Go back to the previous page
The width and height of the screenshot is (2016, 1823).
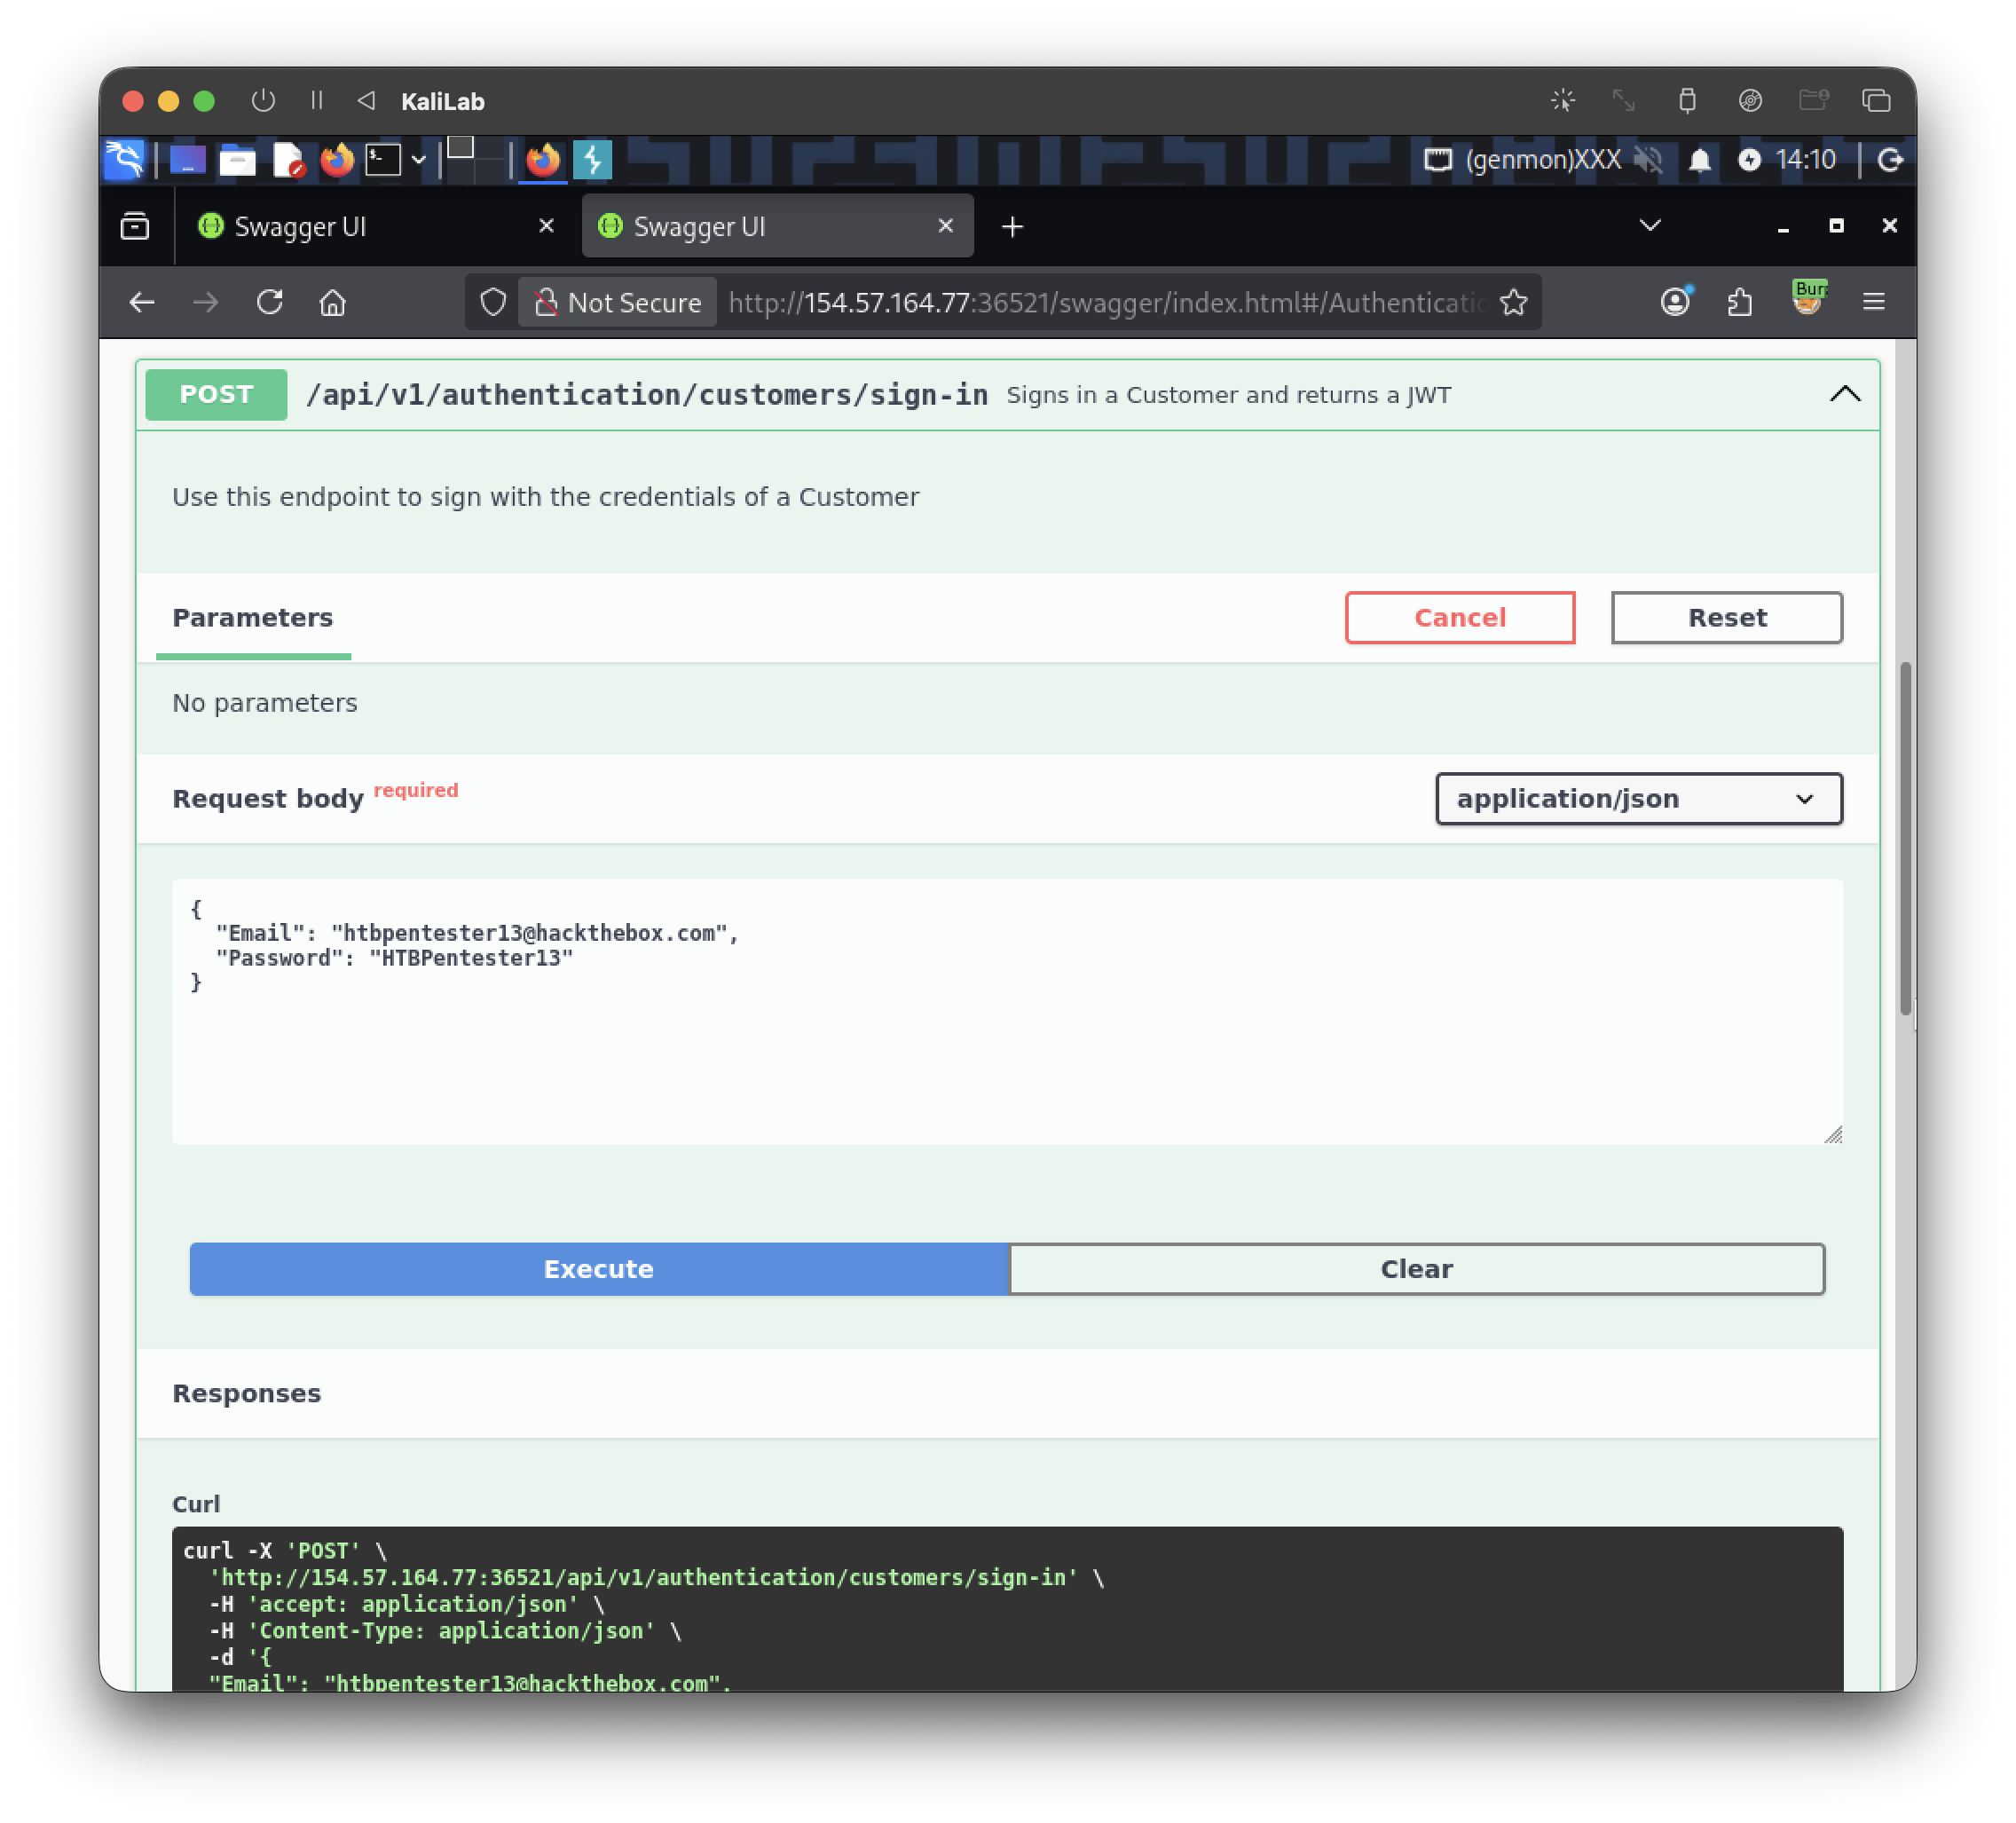pos(142,302)
